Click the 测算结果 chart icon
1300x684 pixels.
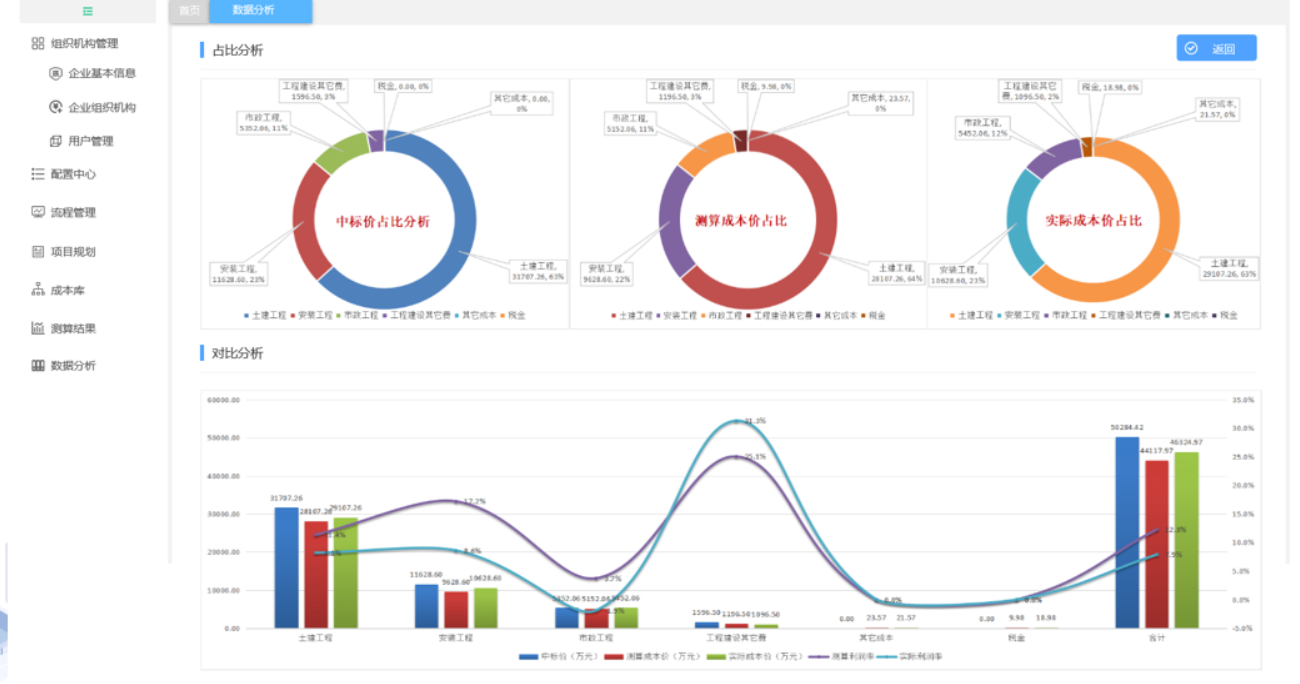[x=38, y=328]
